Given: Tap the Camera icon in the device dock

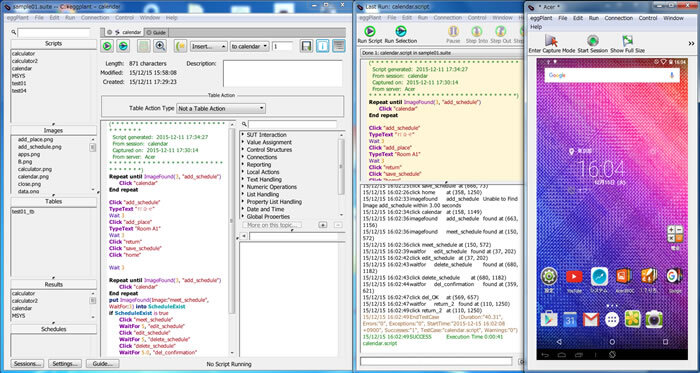Looking at the screenshot, I should (654, 319).
